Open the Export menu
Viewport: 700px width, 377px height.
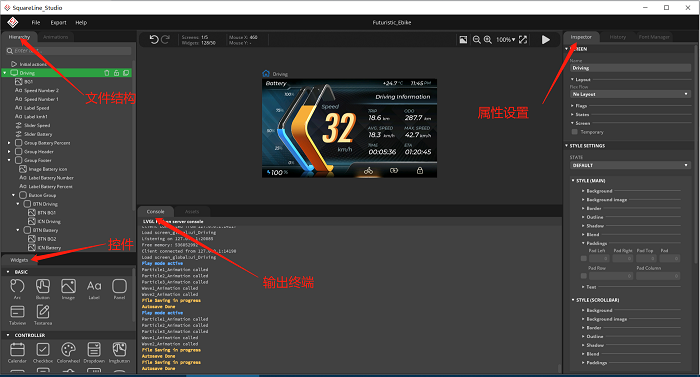coord(58,22)
